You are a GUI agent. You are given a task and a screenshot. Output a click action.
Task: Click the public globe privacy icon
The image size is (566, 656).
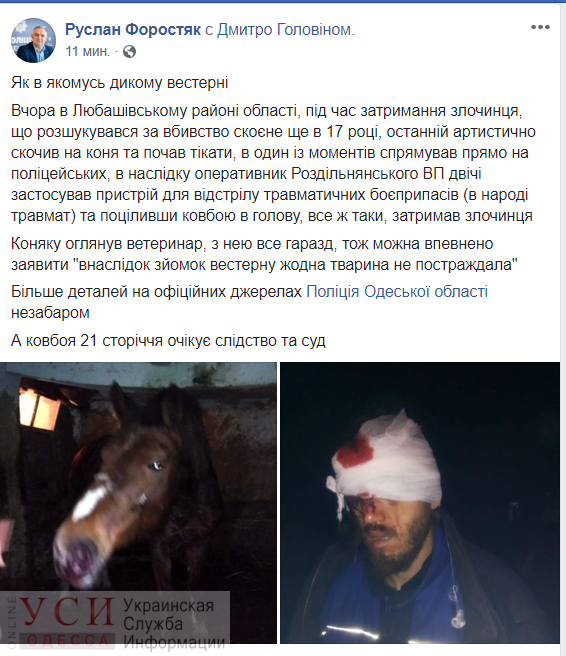tap(129, 51)
